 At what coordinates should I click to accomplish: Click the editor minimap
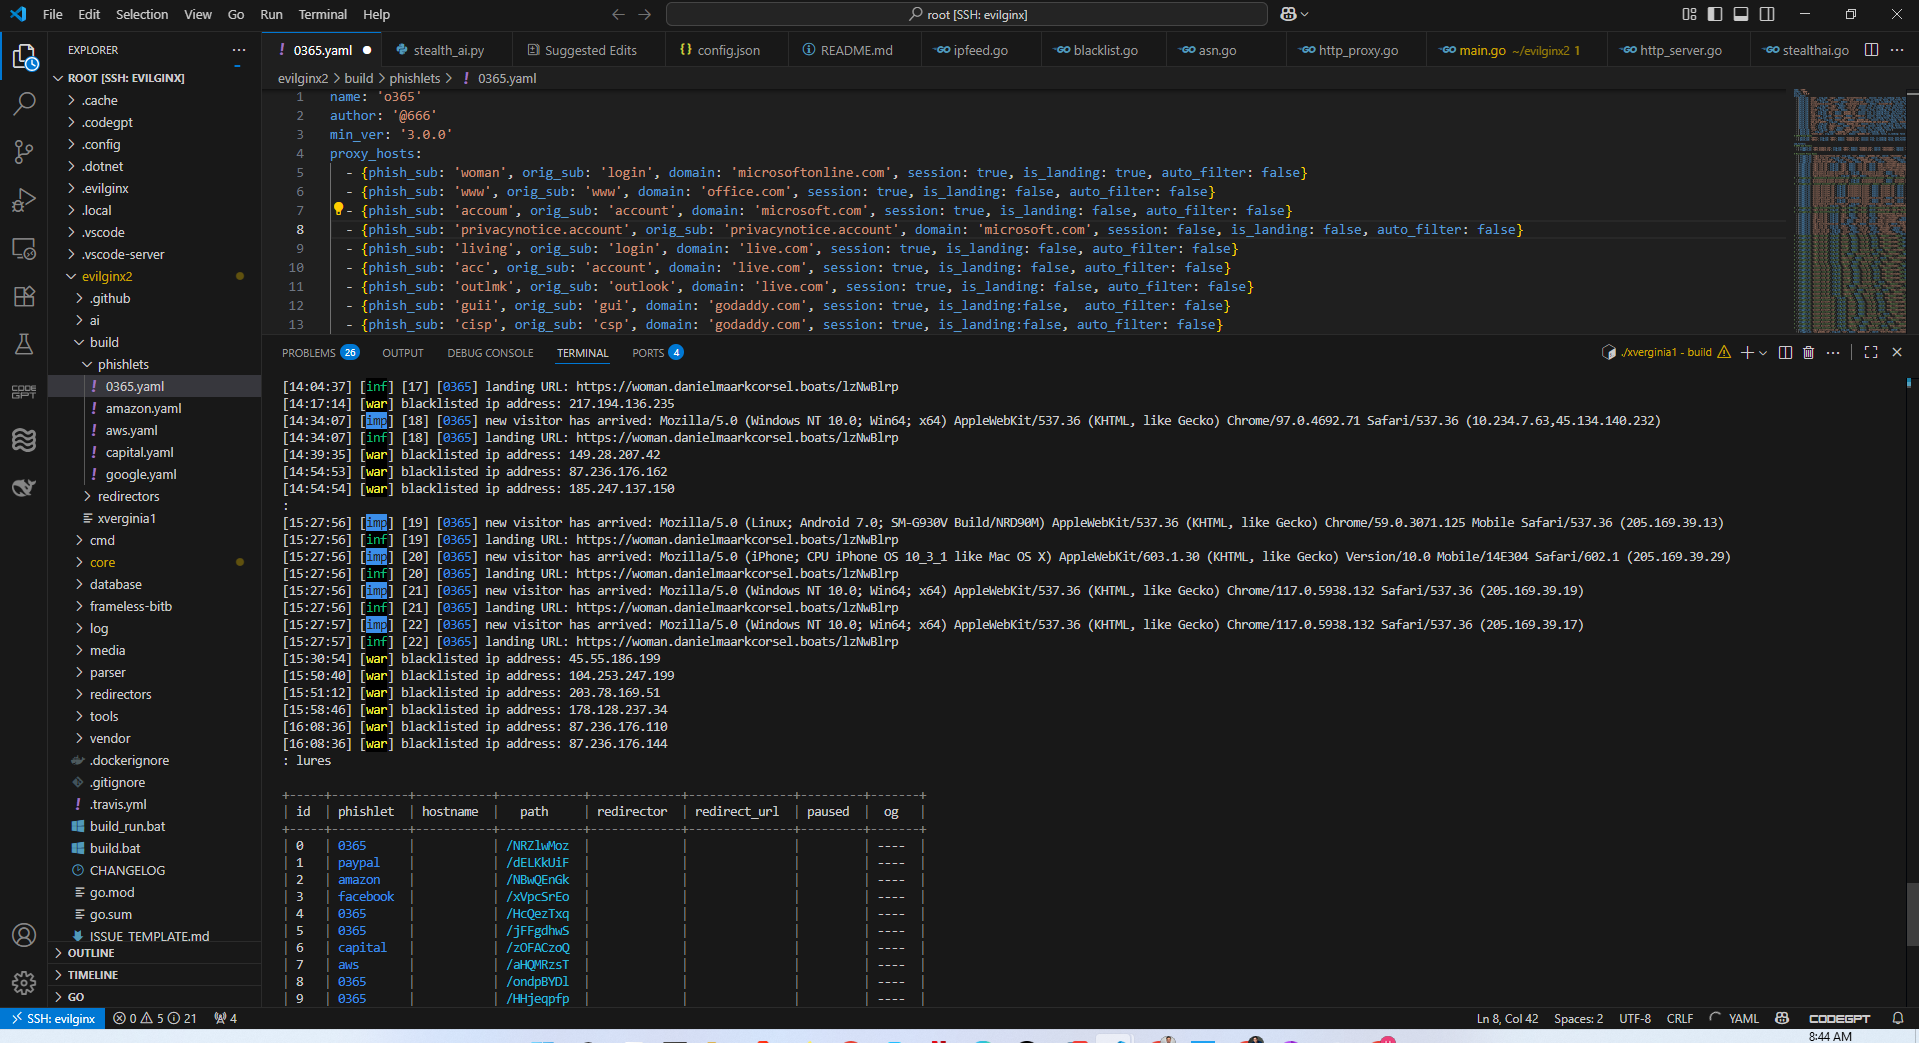tap(1850, 211)
